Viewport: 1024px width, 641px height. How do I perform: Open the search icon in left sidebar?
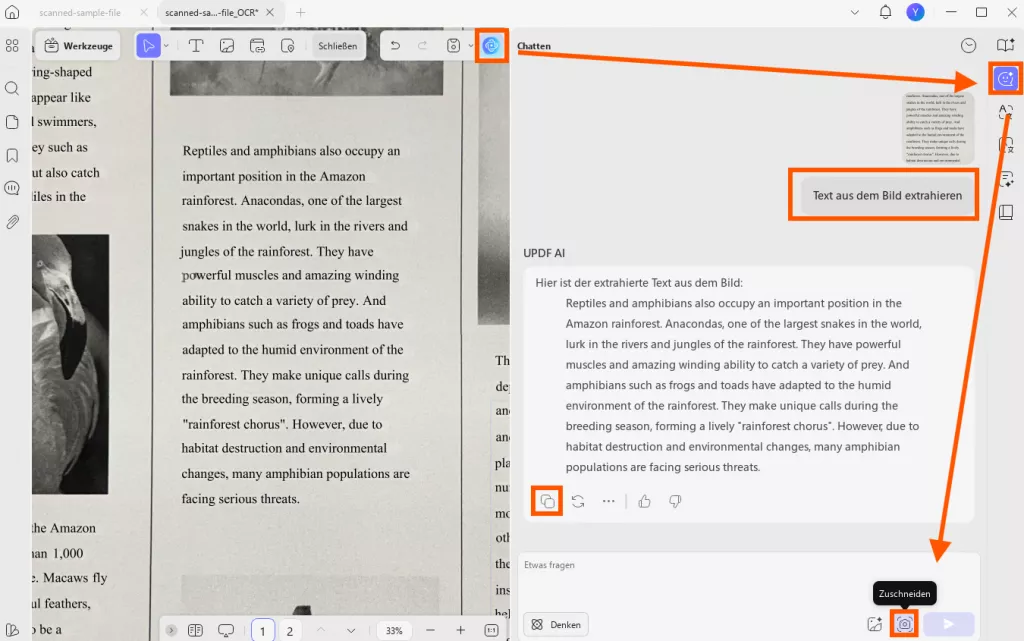(12, 88)
